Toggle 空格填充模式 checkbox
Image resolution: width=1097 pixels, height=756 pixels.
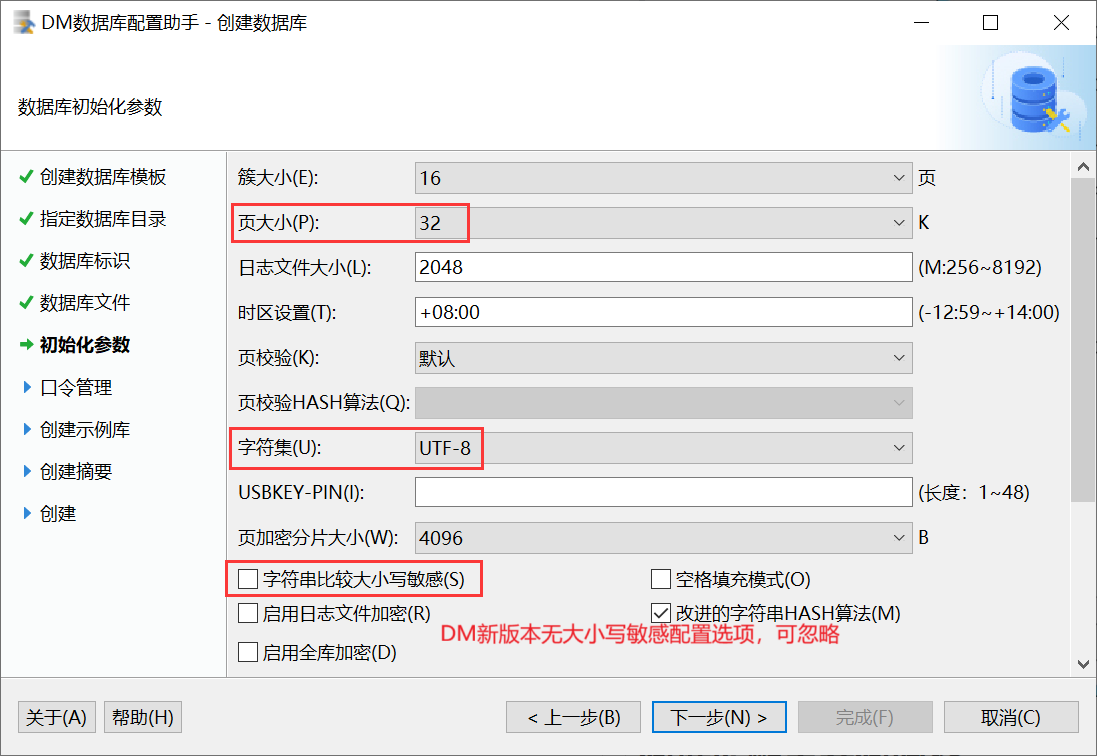pyautogui.click(x=660, y=579)
